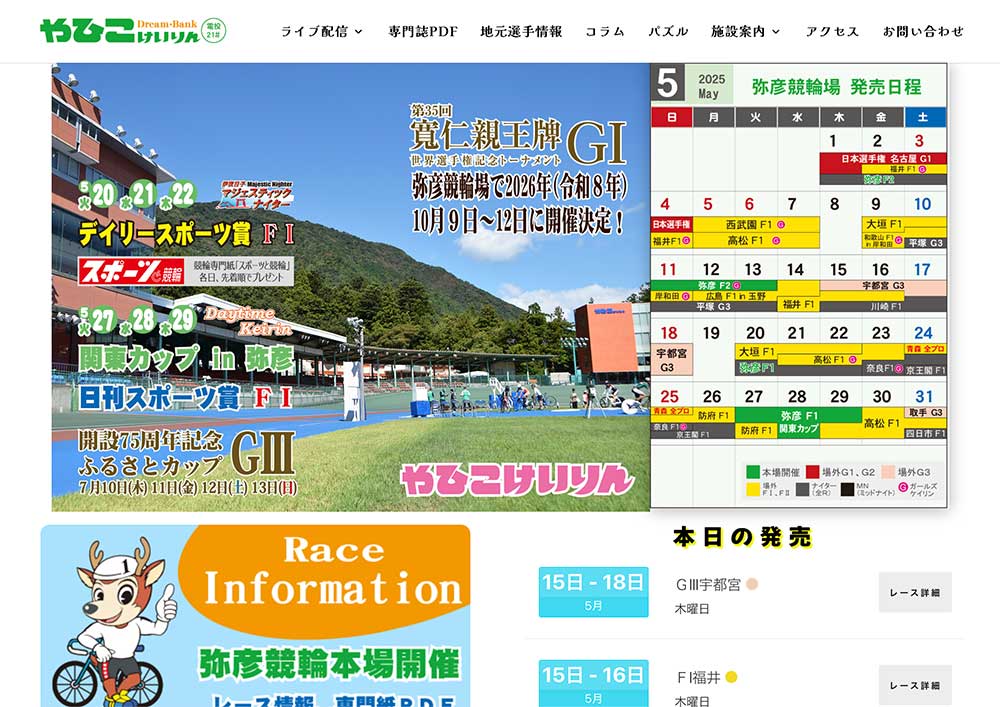Click 日本選手権 名古屋 G1 calendar entry
This screenshot has height=707, width=1000.
pyautogui.click(x=883, y=159)
